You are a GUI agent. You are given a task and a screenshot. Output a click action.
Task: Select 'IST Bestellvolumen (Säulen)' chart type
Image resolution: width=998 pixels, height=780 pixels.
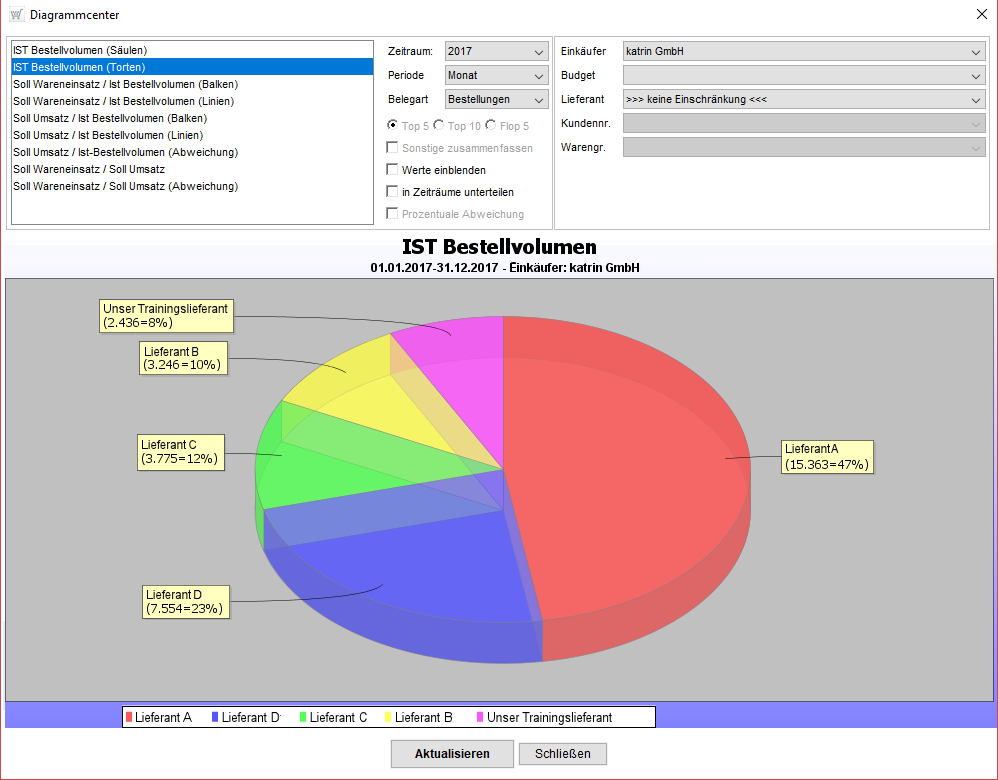[x=80, y=49]
